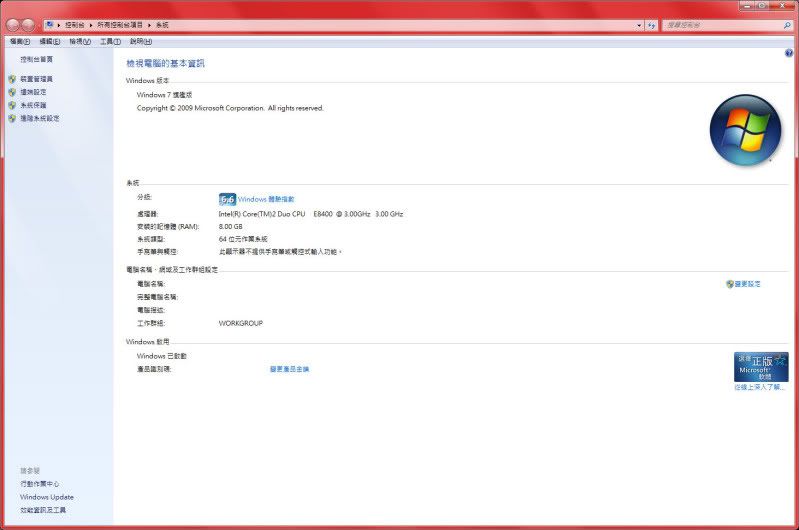Open the 工具(T) menu
The height and width of the screenshot is (530, 799).
point(110,41)
